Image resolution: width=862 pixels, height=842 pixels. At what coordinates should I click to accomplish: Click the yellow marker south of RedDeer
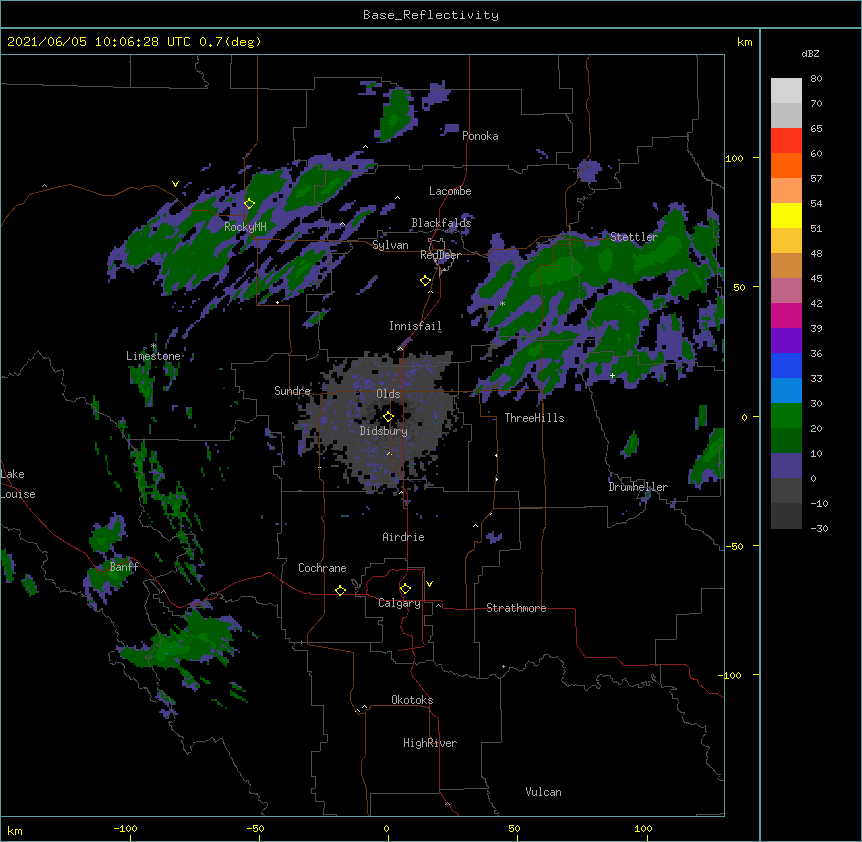point(425,280)
